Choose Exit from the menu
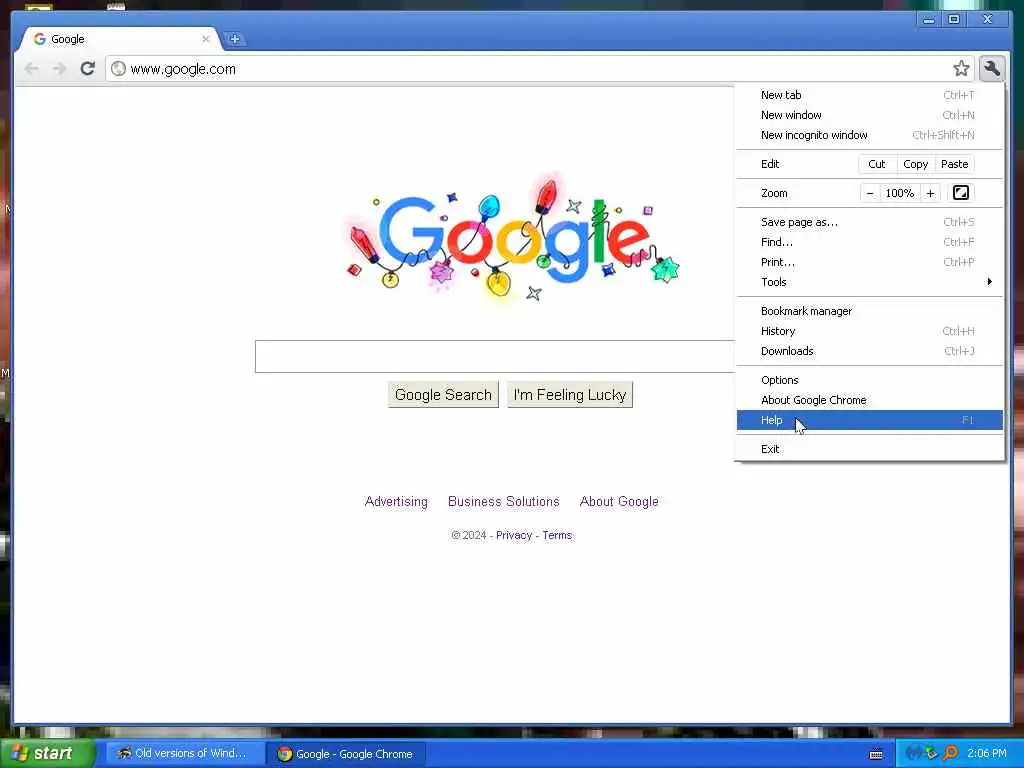This screenshot has height=768, width=1024. click(x=869, y=449)
